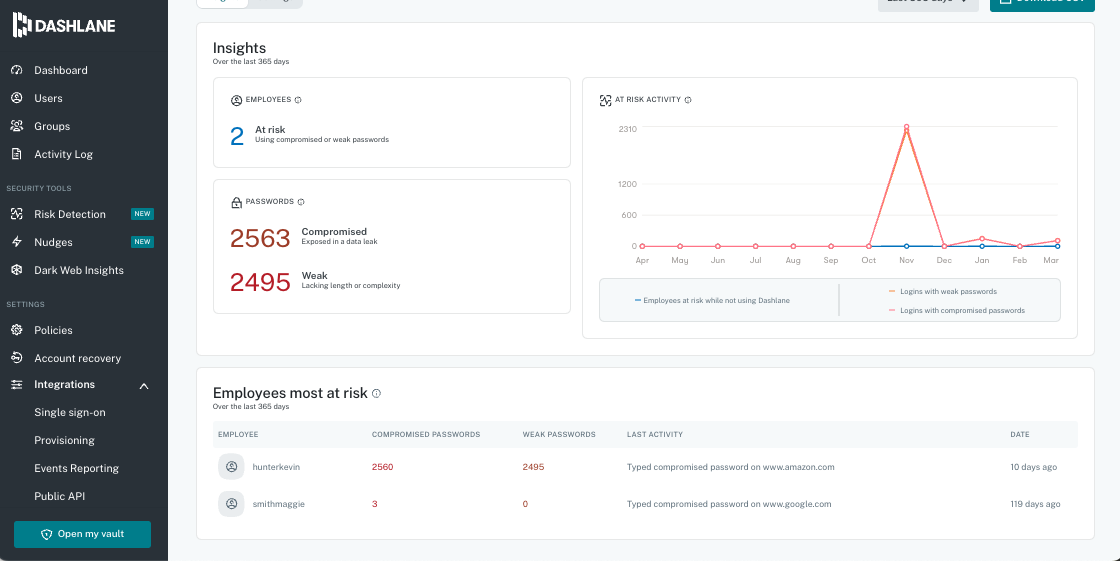The image size is (1120, 561).
Task: Collapse the Integrations section chevron
Action: click(x=144, y=385)
